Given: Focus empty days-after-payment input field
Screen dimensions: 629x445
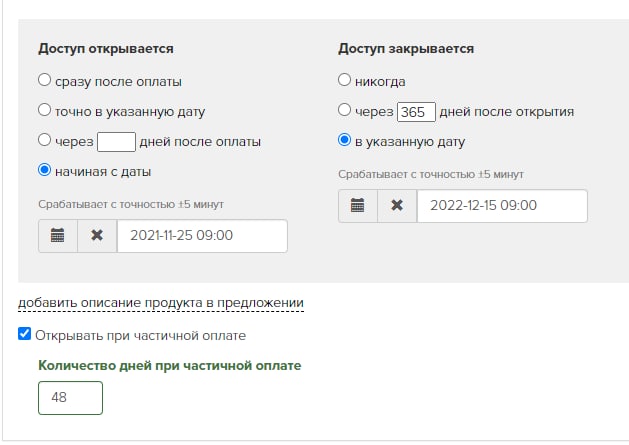Looking at the screenshot, I should (116, 142).
